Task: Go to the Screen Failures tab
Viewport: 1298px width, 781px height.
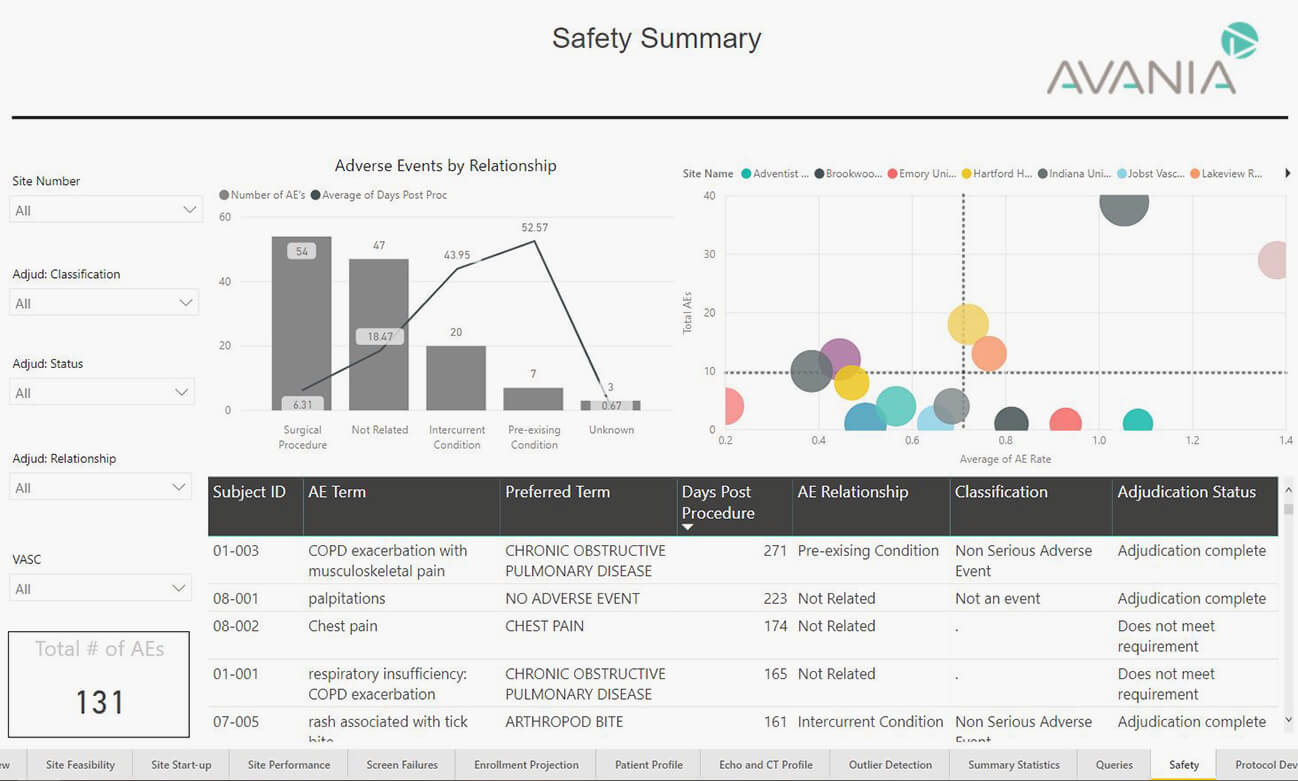Action: point(402,765)
